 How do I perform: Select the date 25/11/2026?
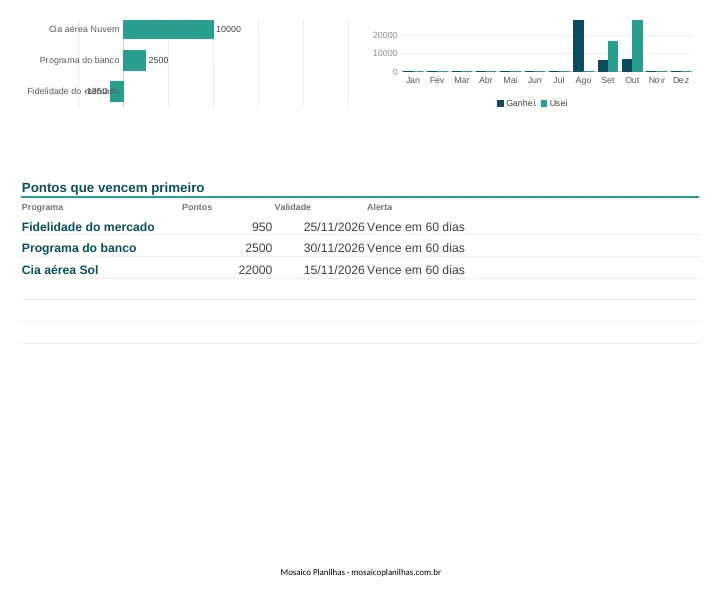pos(334,227)
